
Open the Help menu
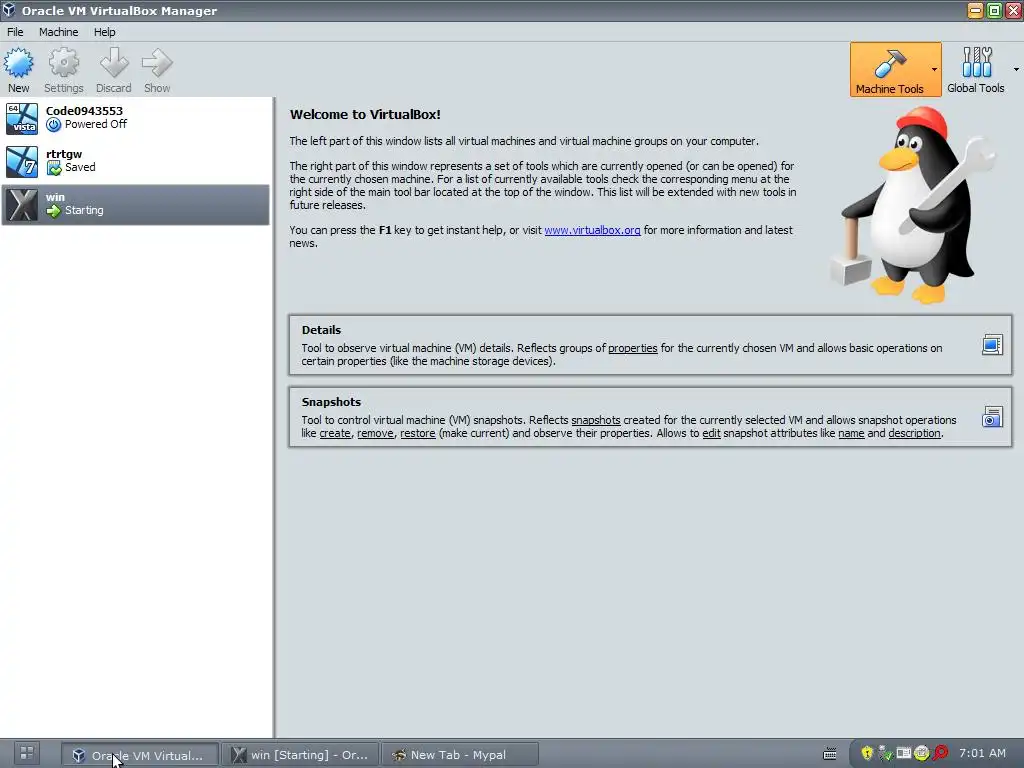point(104,32)
